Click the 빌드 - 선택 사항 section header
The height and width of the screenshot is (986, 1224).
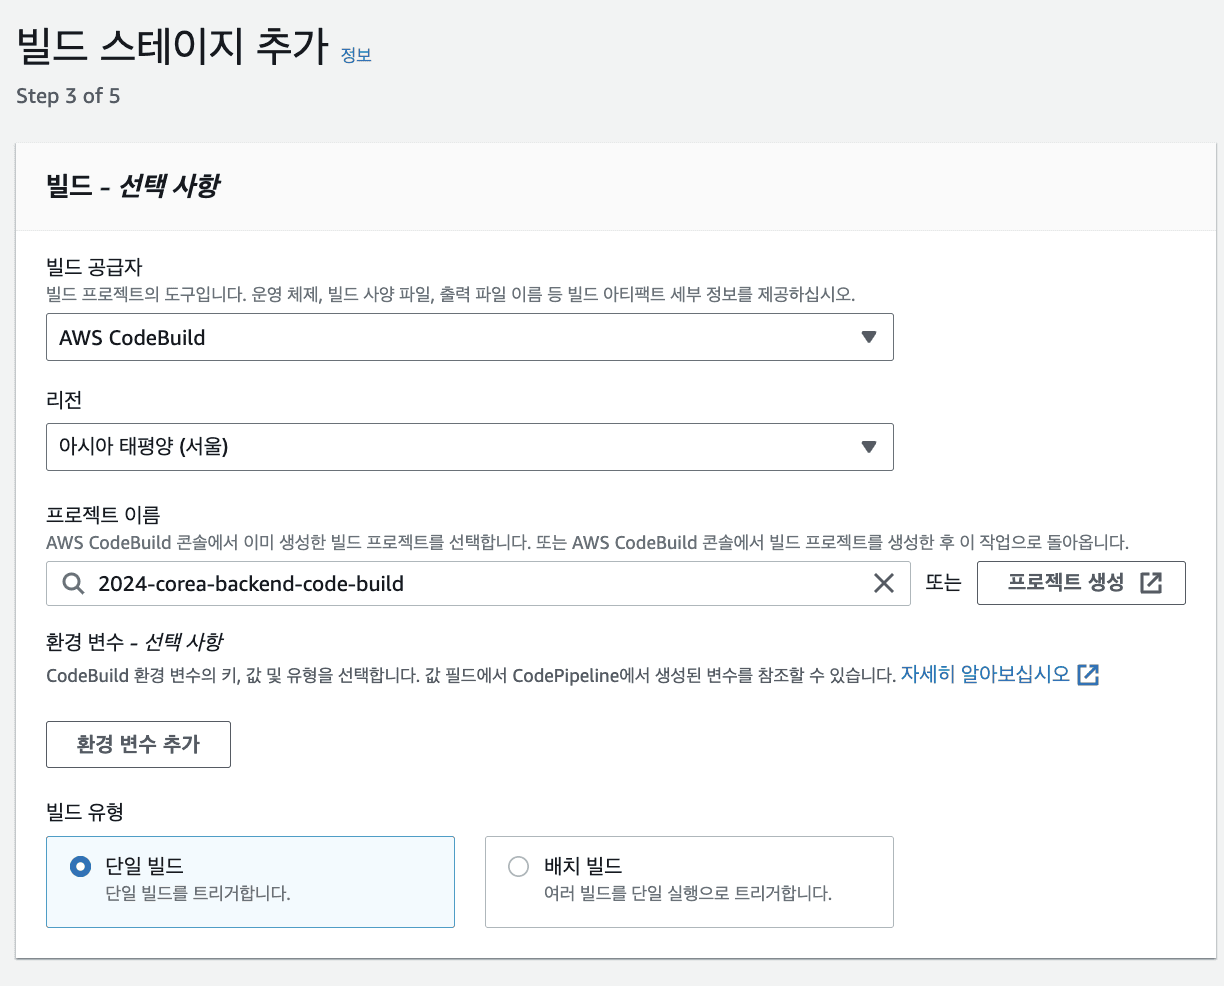(133, 186)
